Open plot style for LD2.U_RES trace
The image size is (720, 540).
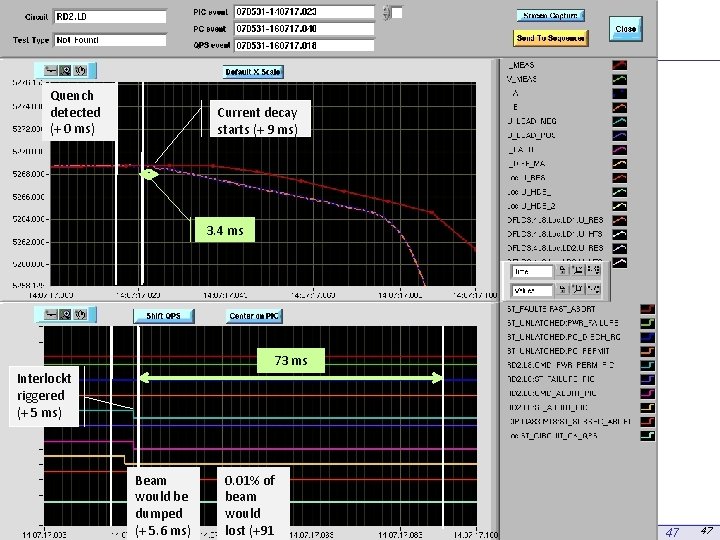pyautogui.click(x=619, y=248)
